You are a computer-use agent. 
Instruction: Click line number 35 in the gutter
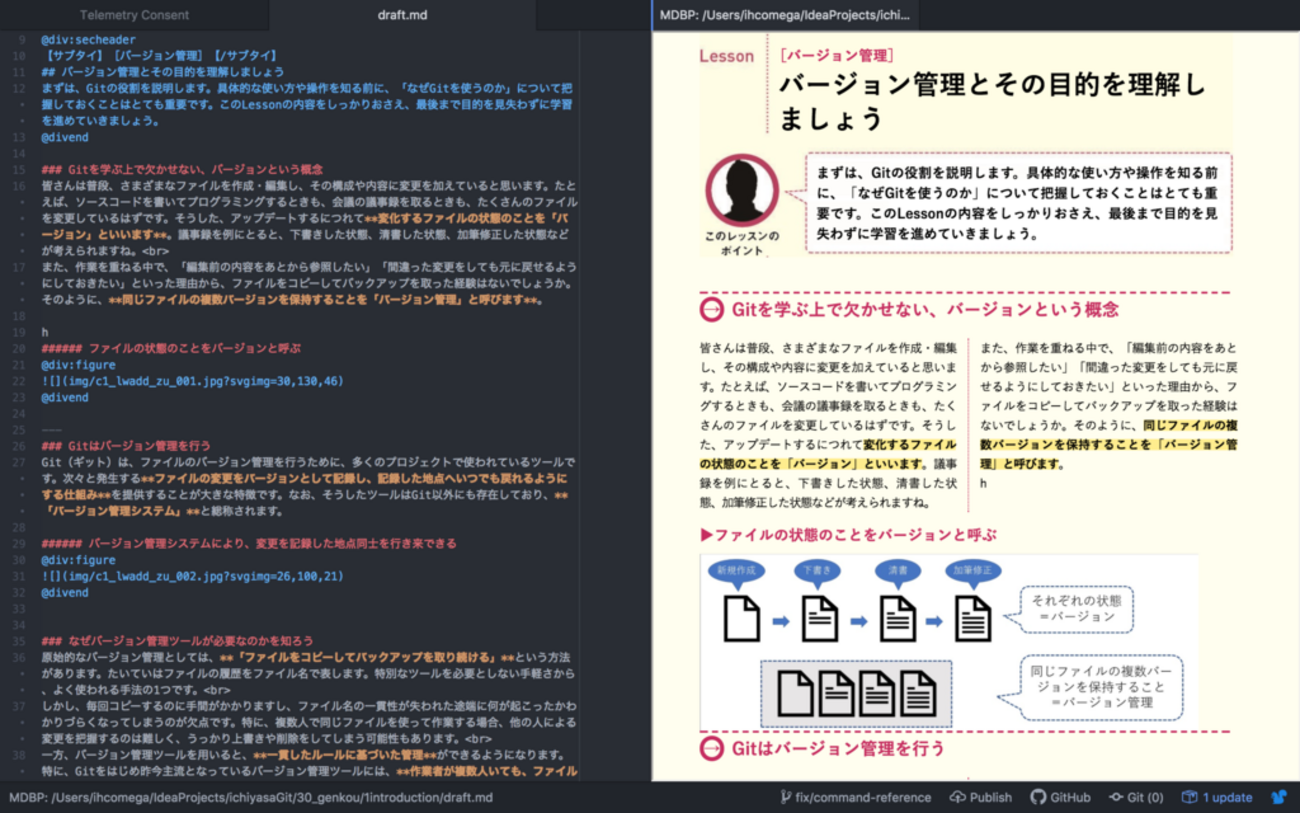(19, 640)
